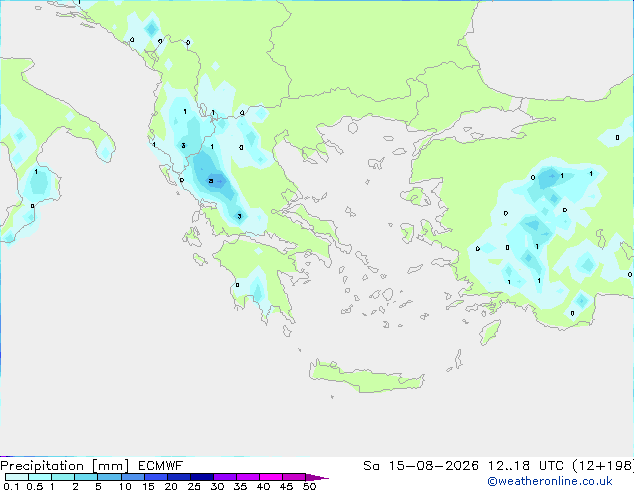Screen dimensions: 634x490
Task: Click the 20–25 mm dark blue swatch
Action: pyautogui.click(x=179, y=477)
